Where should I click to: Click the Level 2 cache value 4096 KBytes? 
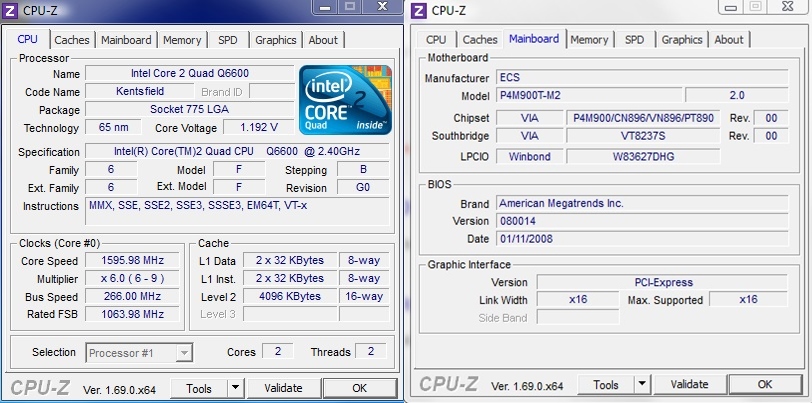coord(289,296)
